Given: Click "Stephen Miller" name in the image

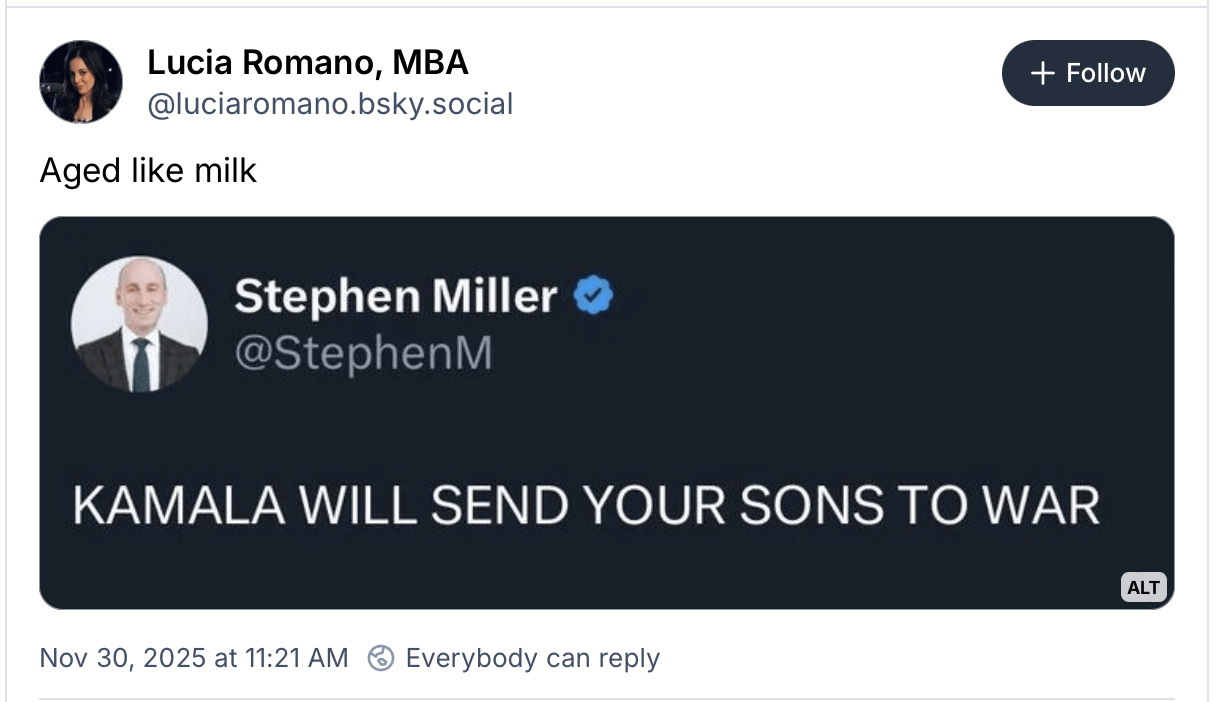Looking at the screenshot, I should click(x=395, y=296).
